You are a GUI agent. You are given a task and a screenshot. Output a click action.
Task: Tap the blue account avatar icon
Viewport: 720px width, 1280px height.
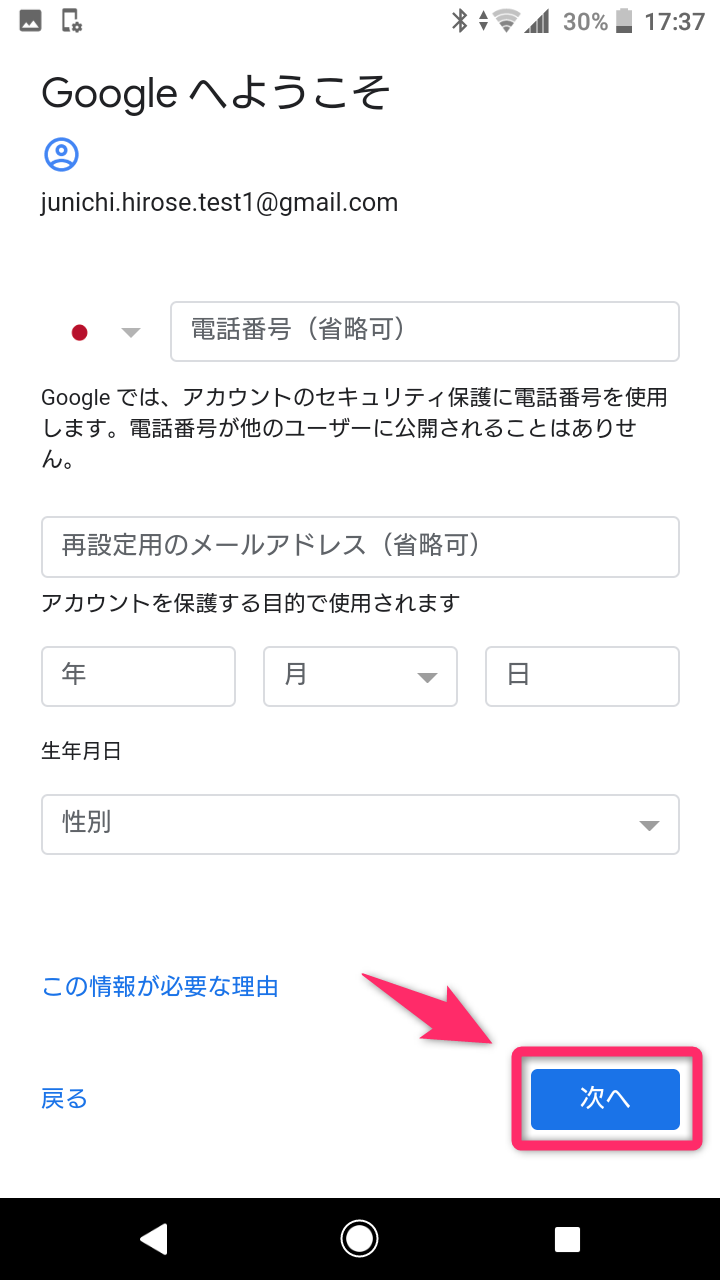tap(61, 154)
